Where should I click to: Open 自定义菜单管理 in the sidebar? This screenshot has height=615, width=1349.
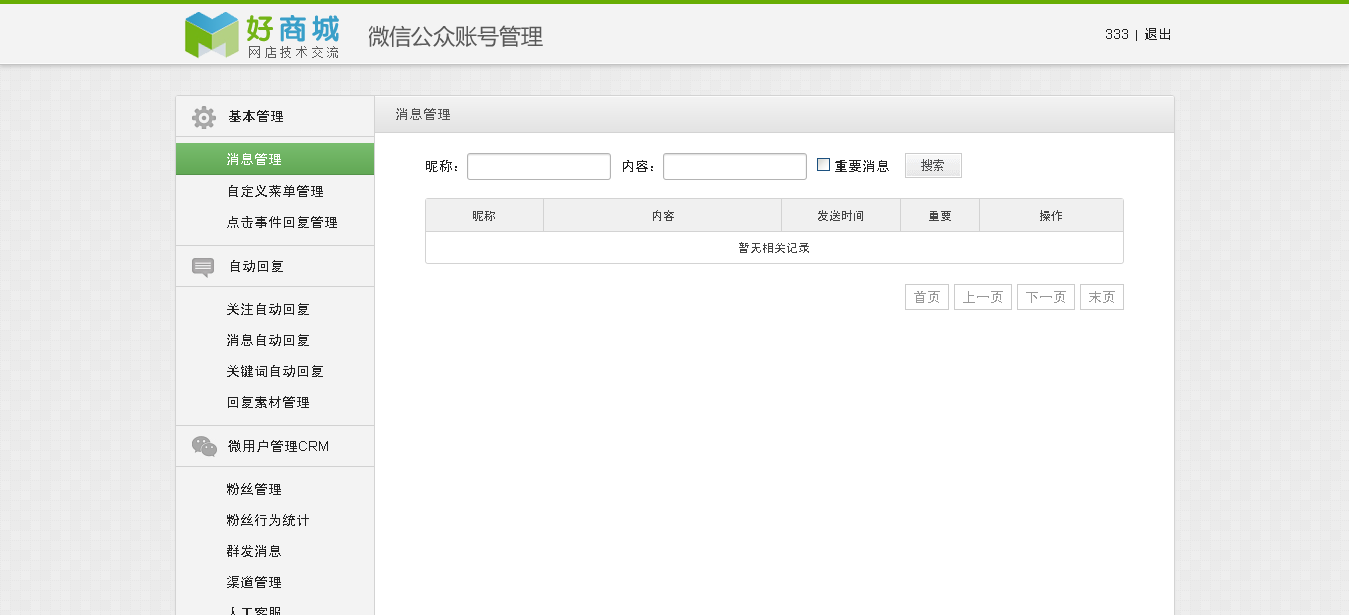275,191
